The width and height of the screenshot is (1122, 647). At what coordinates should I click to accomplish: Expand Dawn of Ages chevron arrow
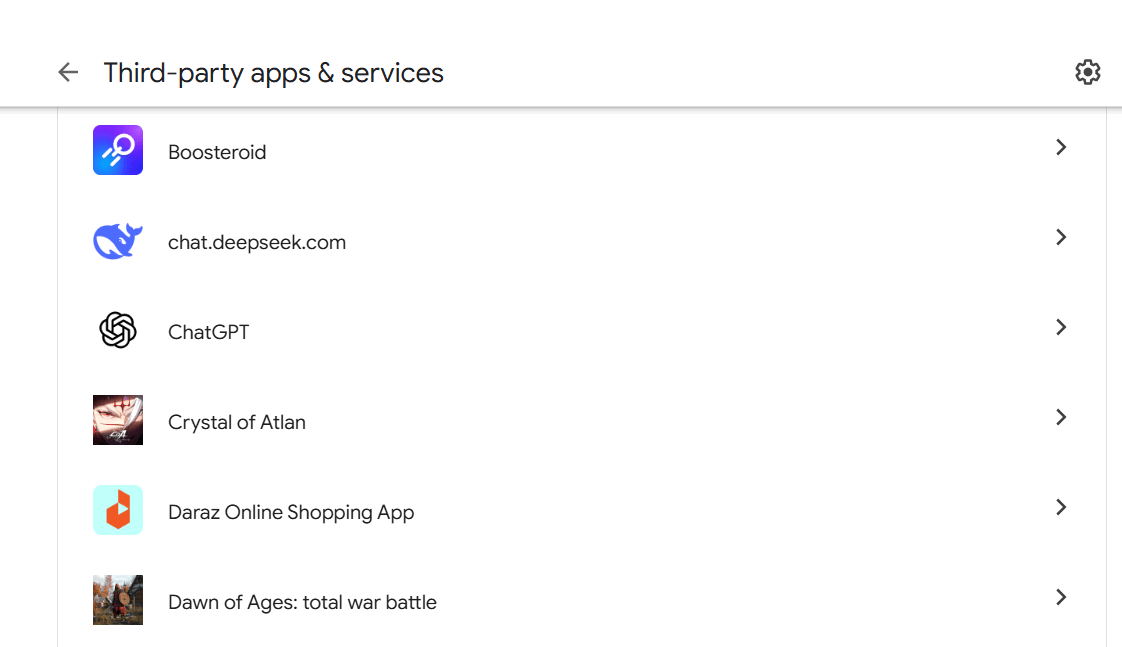tap(1061, 598)
